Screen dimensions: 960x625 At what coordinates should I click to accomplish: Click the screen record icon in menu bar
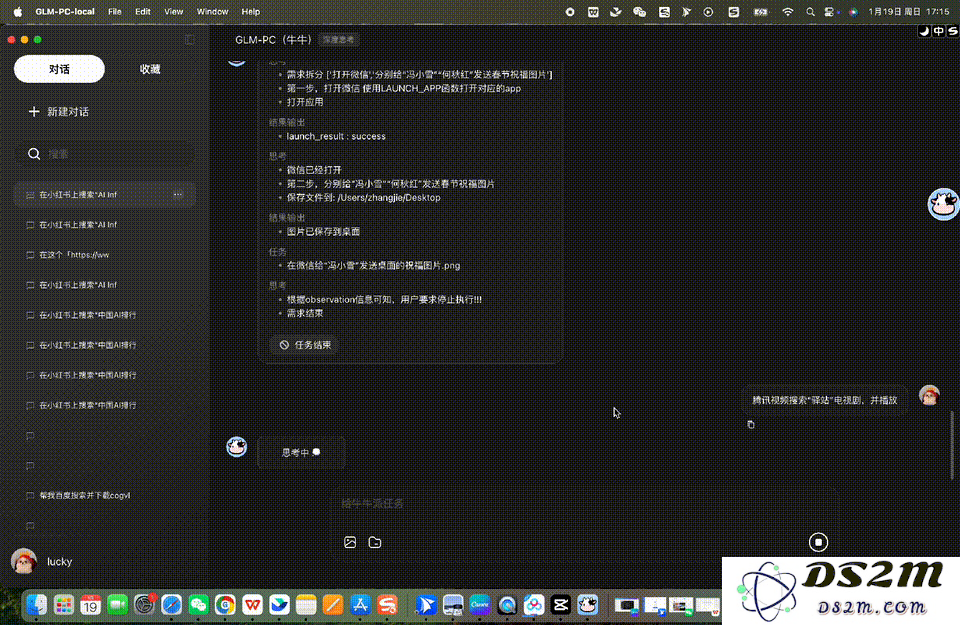pos(569,12)
